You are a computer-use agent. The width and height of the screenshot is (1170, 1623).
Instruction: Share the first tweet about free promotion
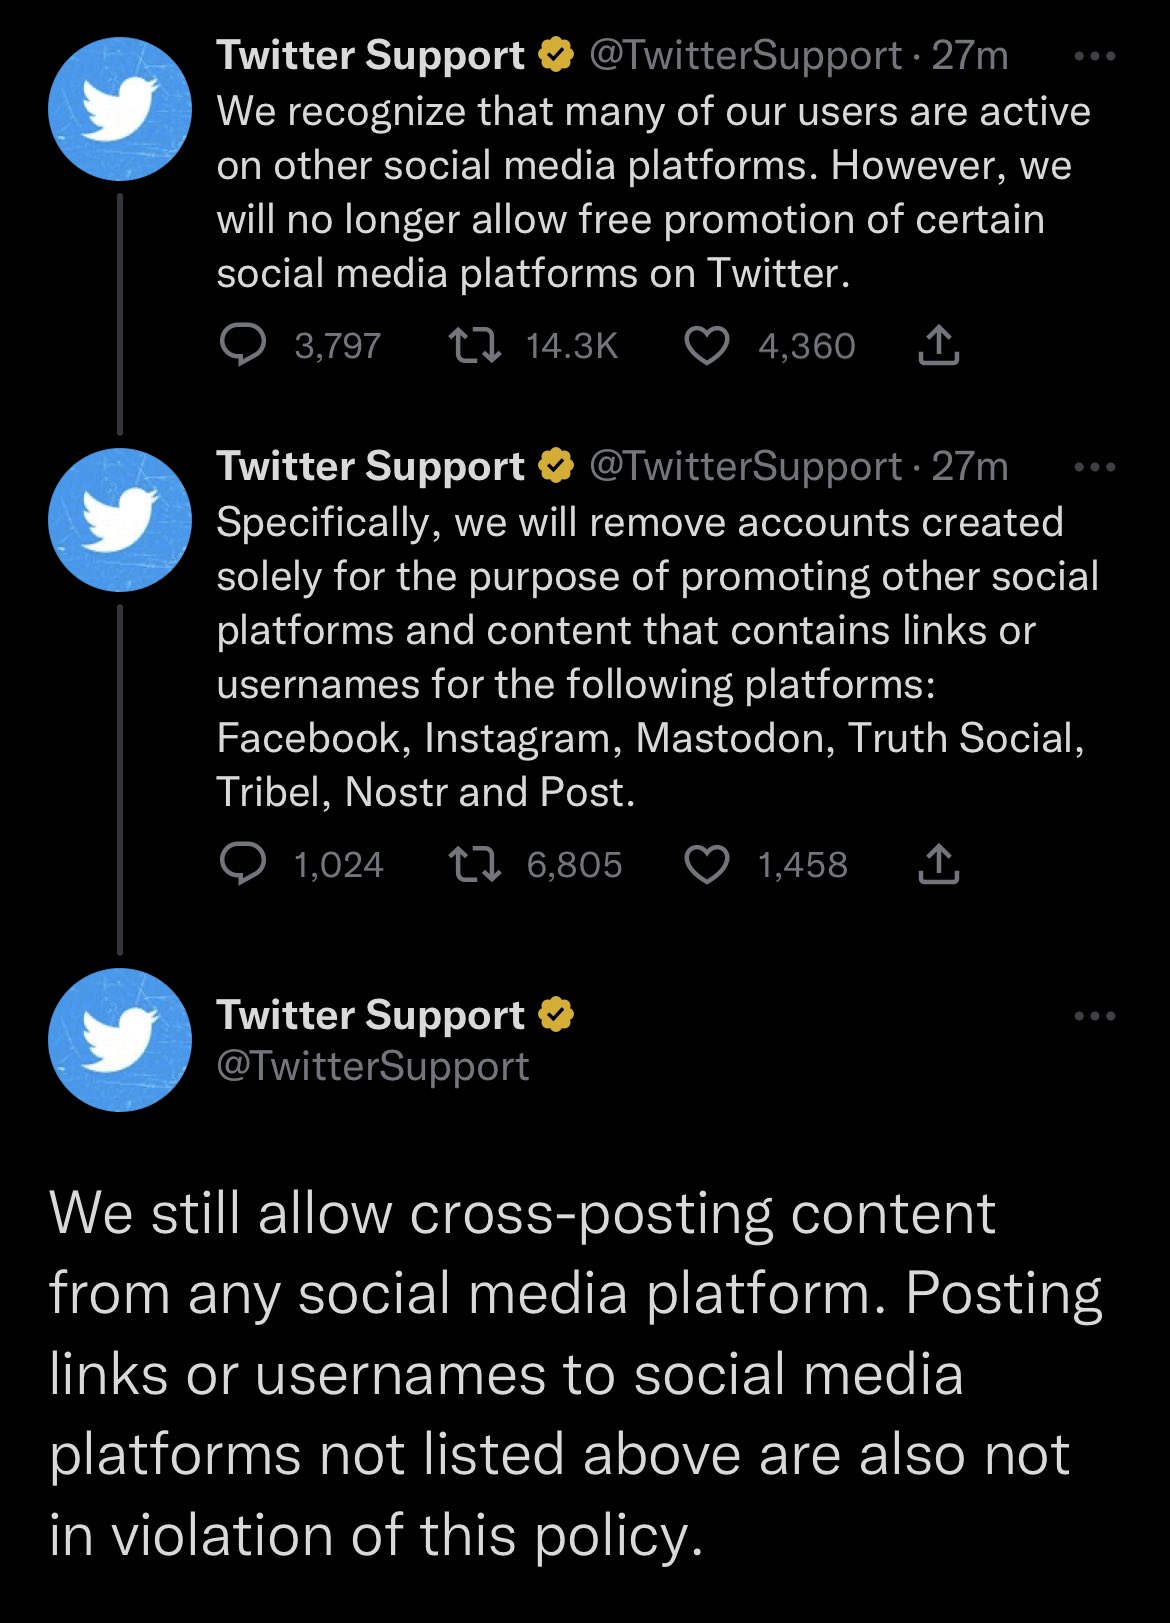938,345
